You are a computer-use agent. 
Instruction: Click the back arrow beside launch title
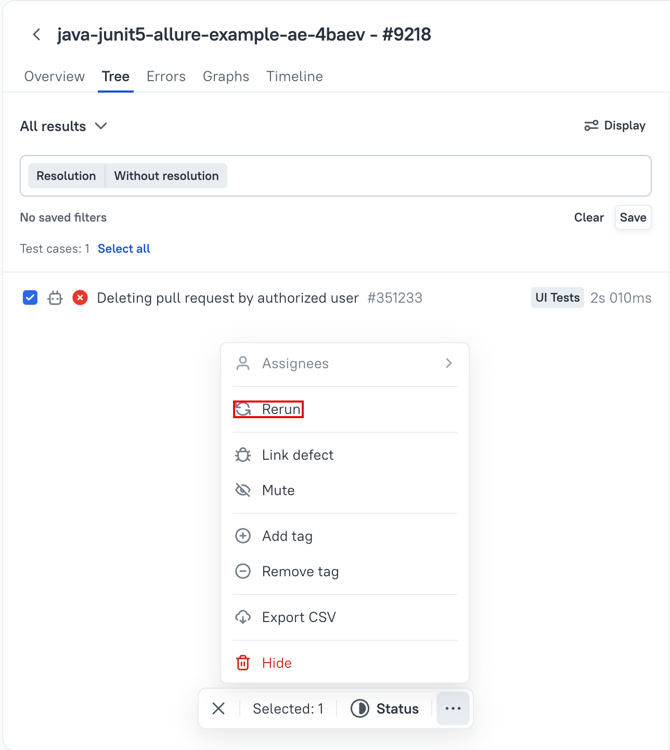pyautogui.click(x=37, y=35)
